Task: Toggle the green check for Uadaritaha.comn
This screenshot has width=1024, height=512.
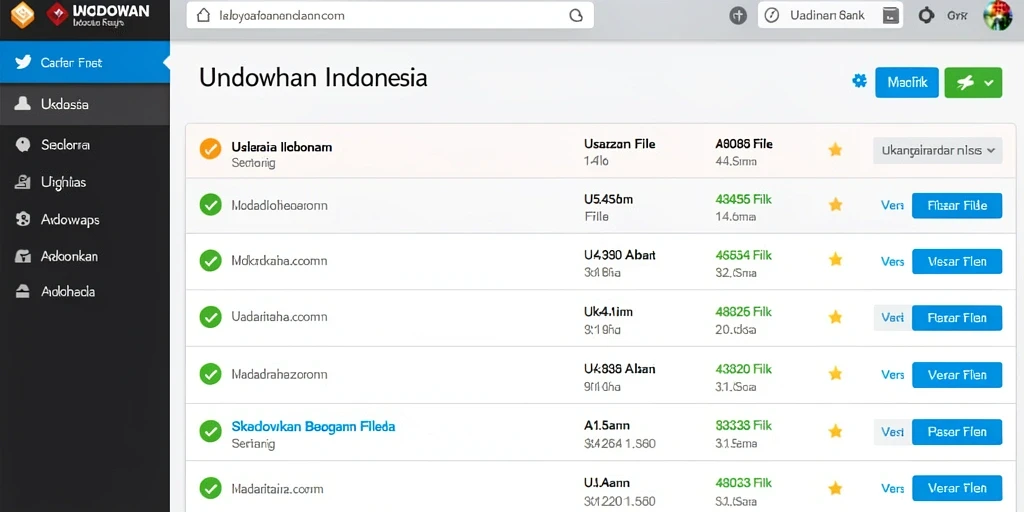Action: click(210, 317)
